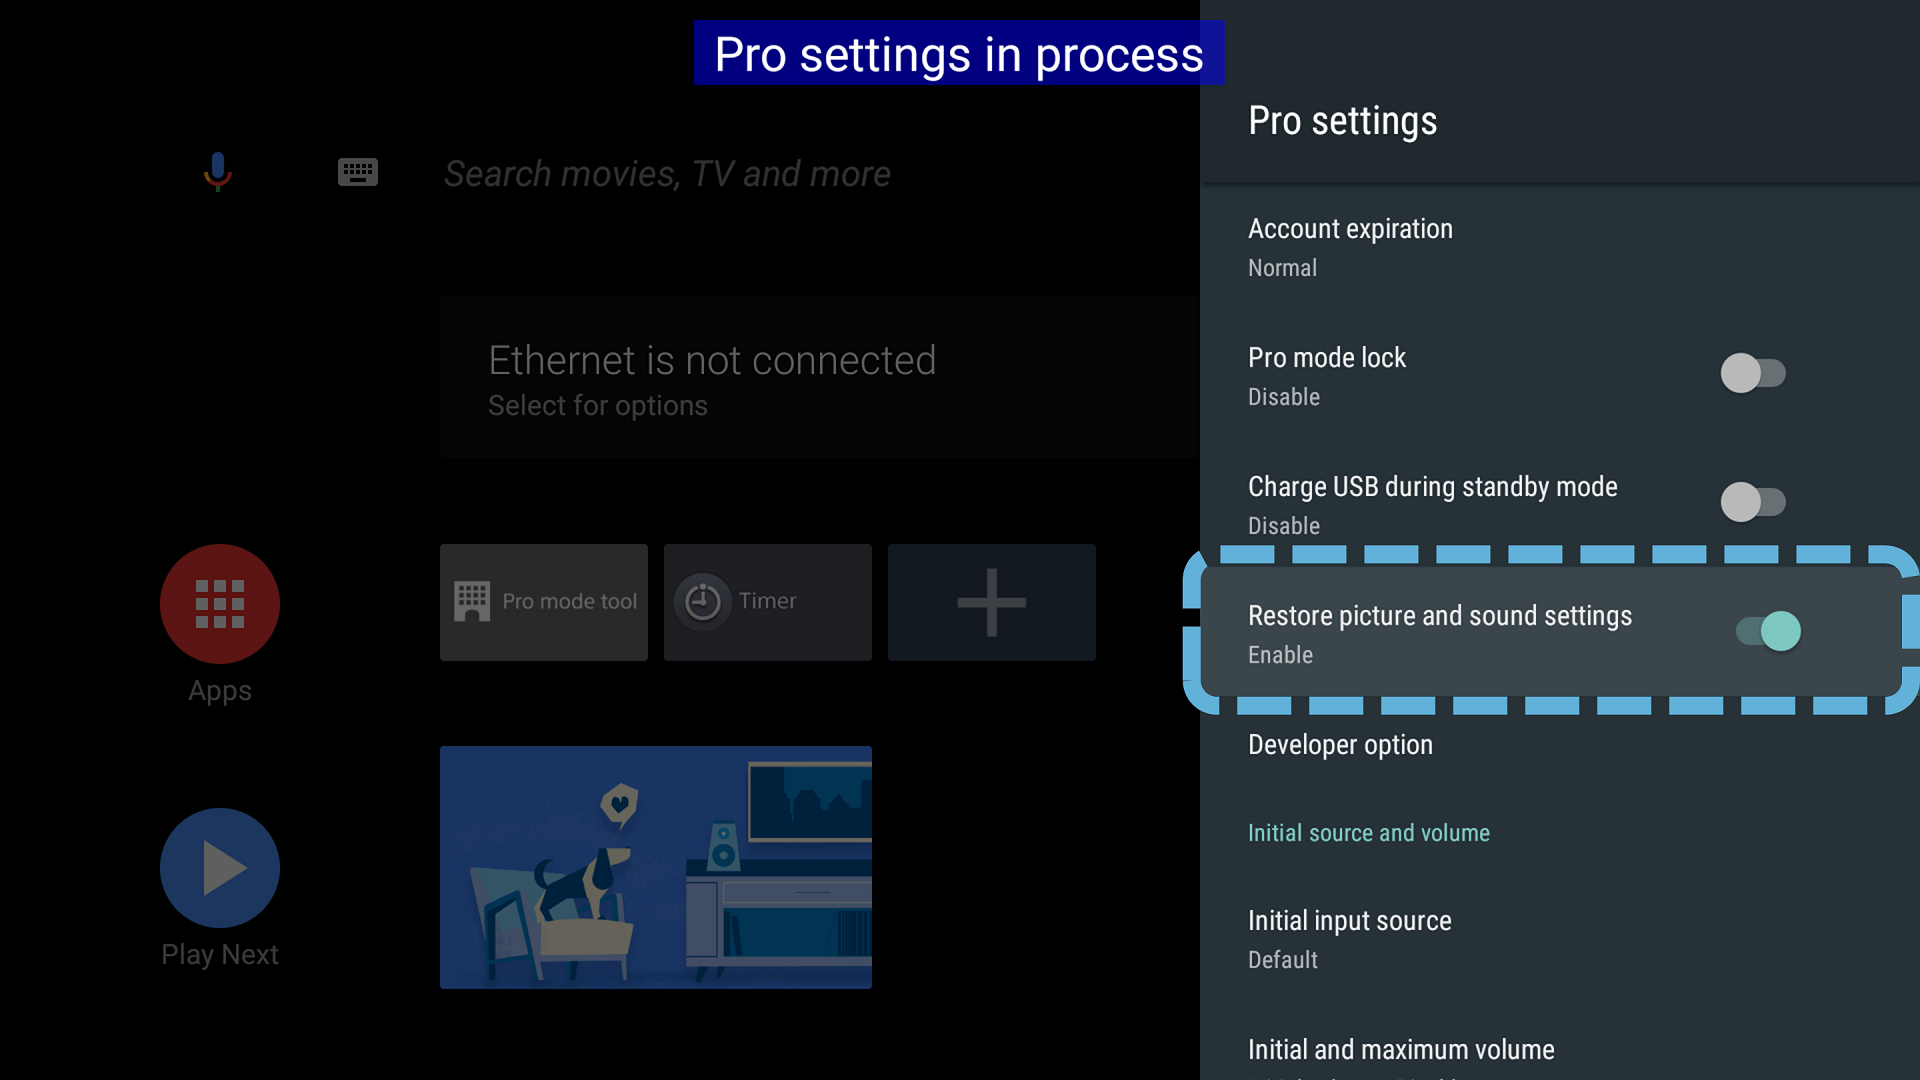
Task: Enable Charge USB during standby mode switch
Action: pyautogui.click(x=1752, y=502)
